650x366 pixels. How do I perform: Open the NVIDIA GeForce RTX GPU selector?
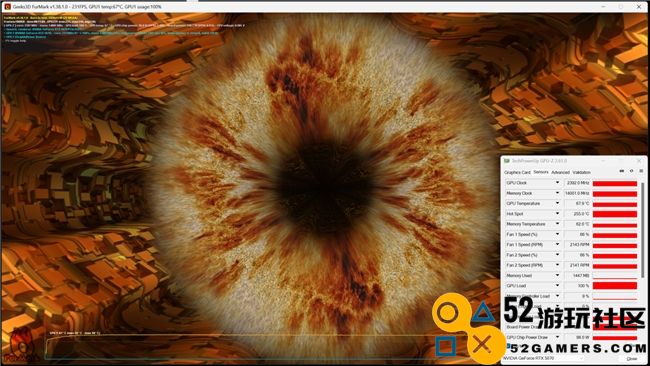(x=544, y=358)
